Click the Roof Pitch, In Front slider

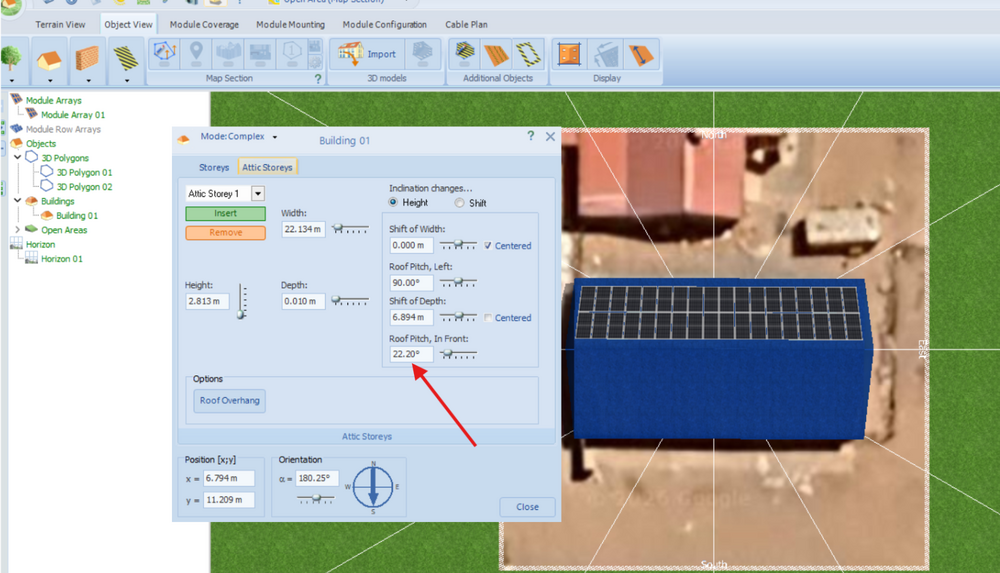(459, 354)
